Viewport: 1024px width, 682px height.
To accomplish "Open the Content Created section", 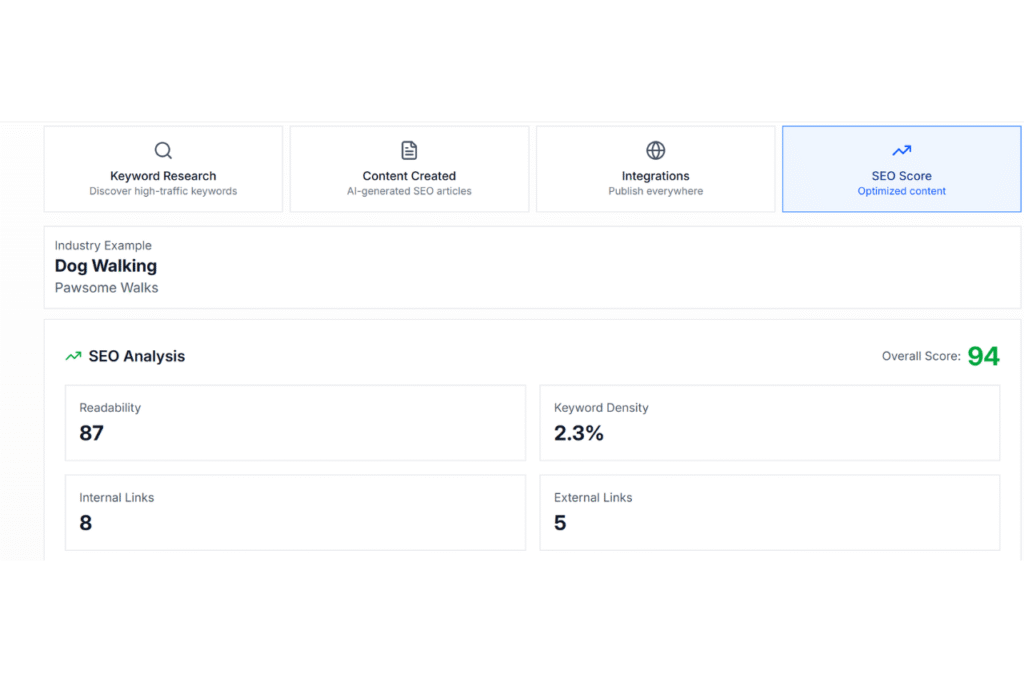I will click(409, 169).
